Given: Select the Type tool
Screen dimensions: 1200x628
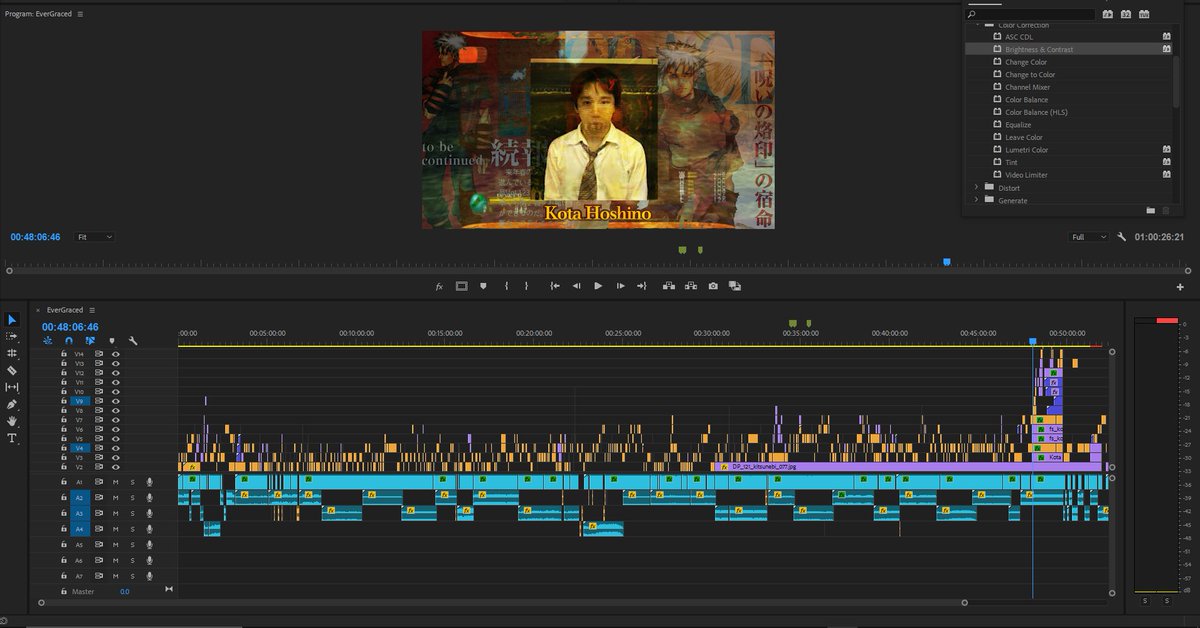Looking at the screenshot, I should pyautogui.click(x=12, y=438).
